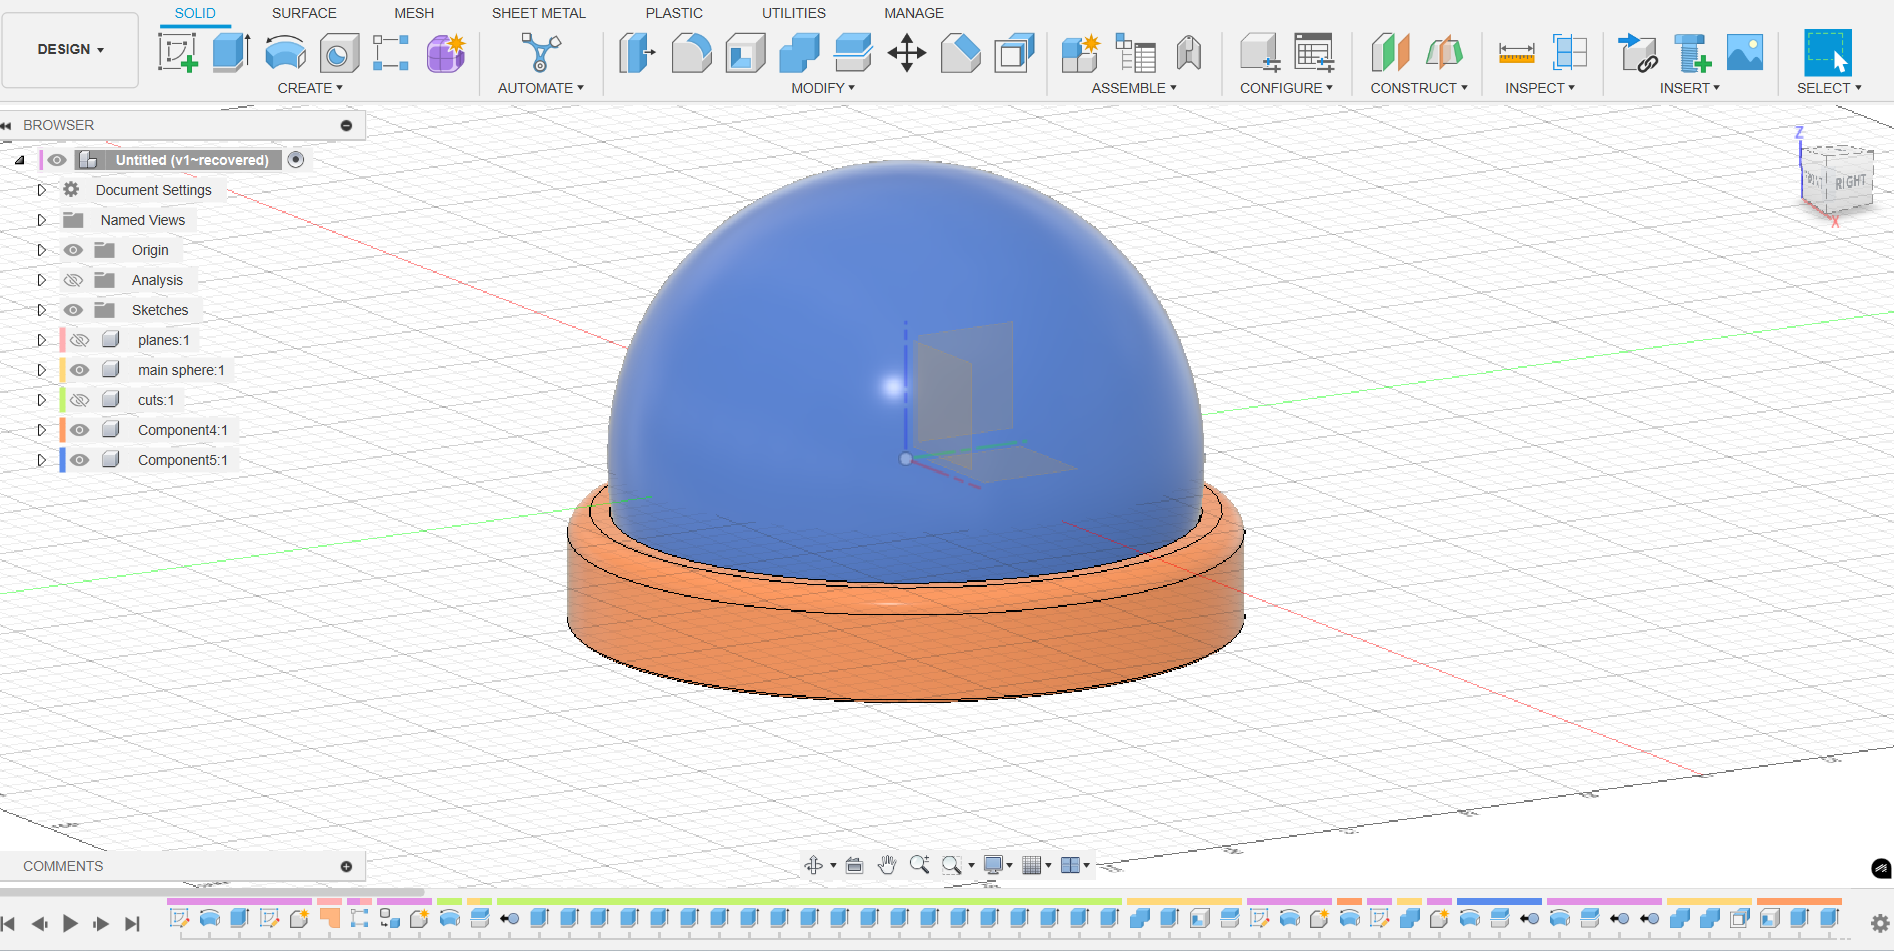Switch to the MESH tab

[x=414, y=13]
